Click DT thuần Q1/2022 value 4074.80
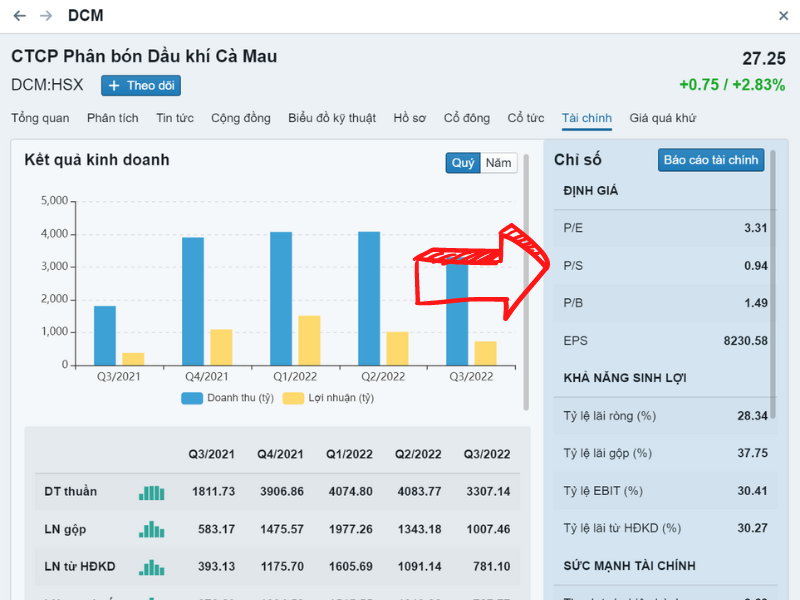 coord(351,492)
